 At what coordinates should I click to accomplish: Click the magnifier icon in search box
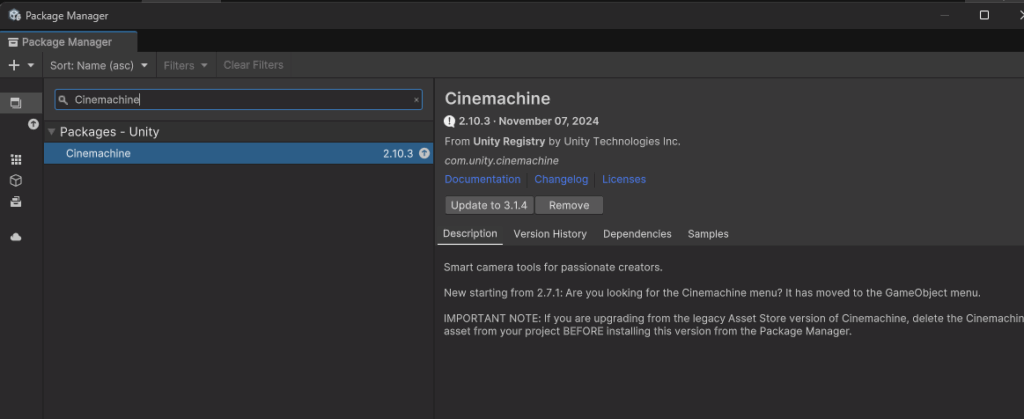63,100
